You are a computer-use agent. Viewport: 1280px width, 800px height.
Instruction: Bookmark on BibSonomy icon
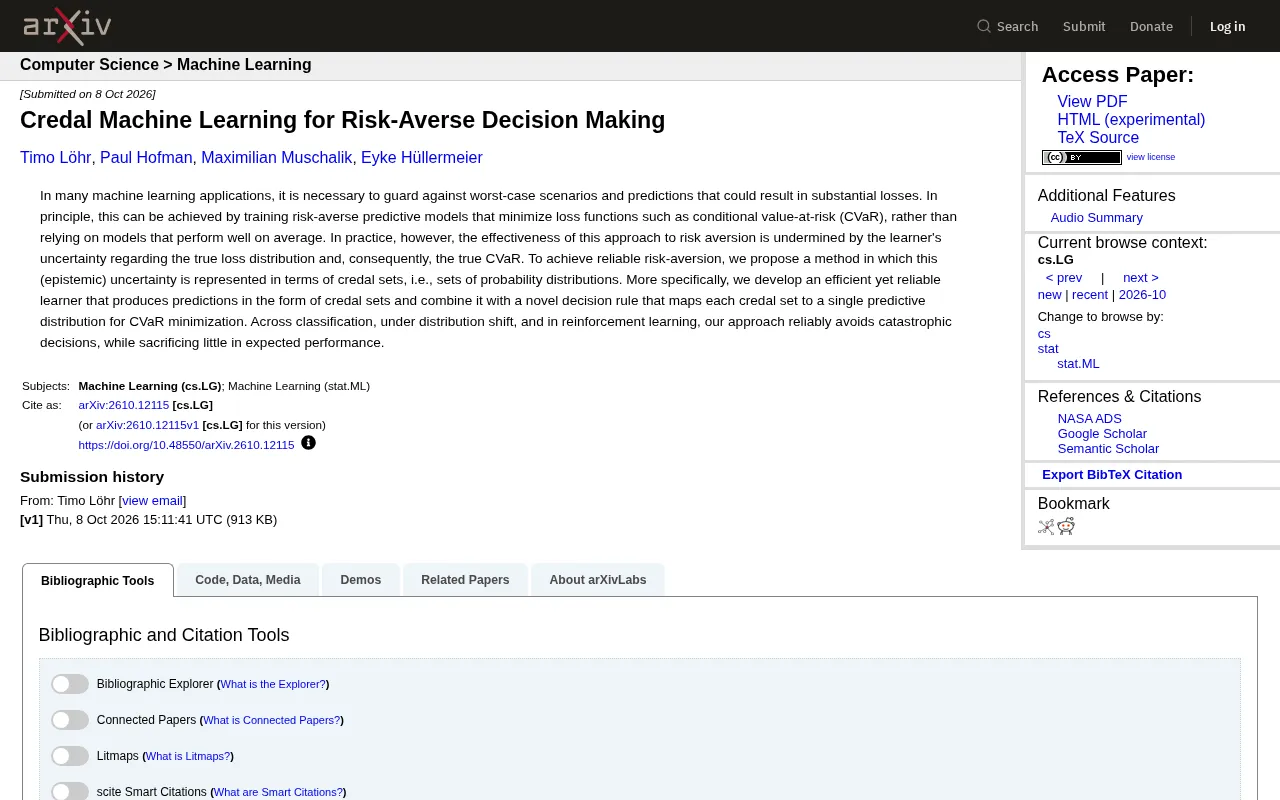coord(1046,527)
